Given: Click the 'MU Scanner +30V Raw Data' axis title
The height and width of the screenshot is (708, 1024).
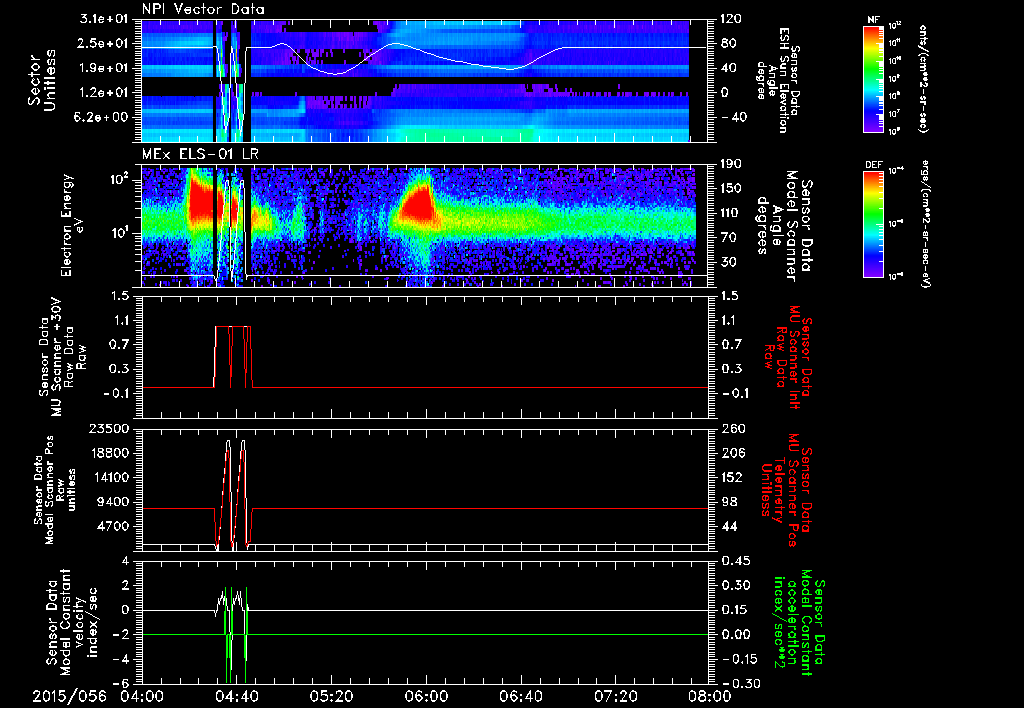Looking at the screenshot, I should click(62, 357).
